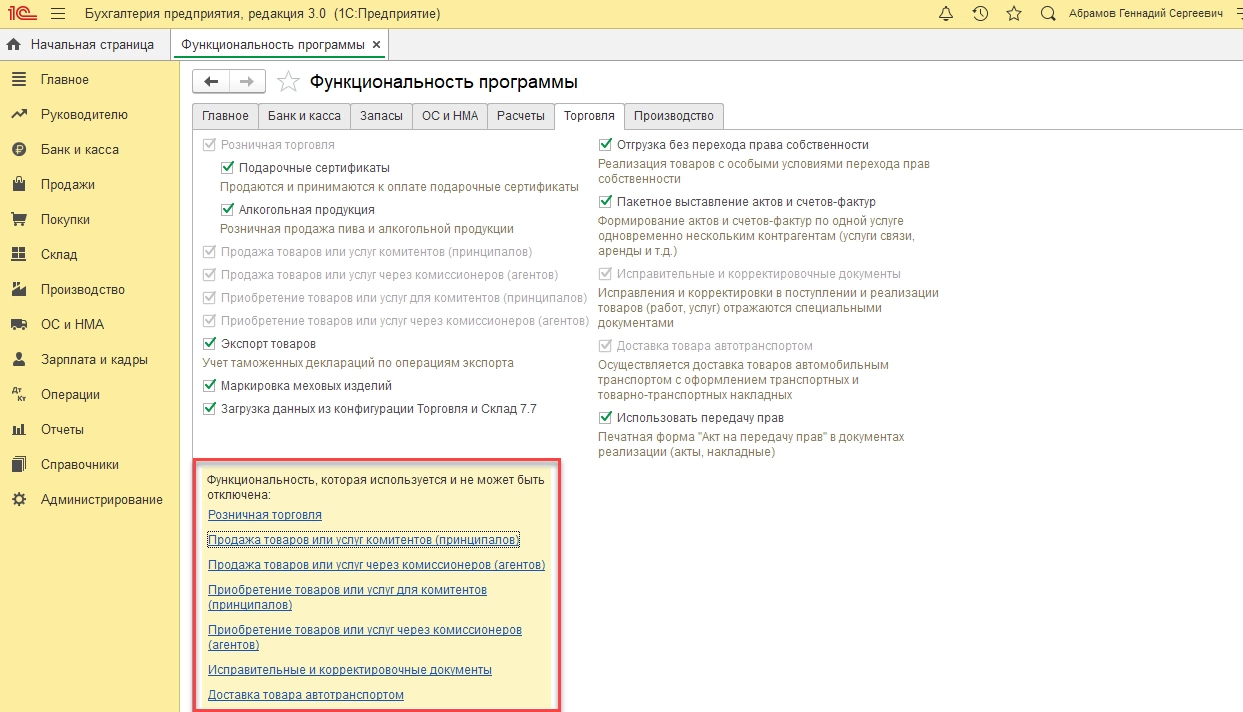Click disabled Доставка товара автотранспортом checkbox
The width and height of the screenshot is (1243, 712).
(x=605, y=346)
